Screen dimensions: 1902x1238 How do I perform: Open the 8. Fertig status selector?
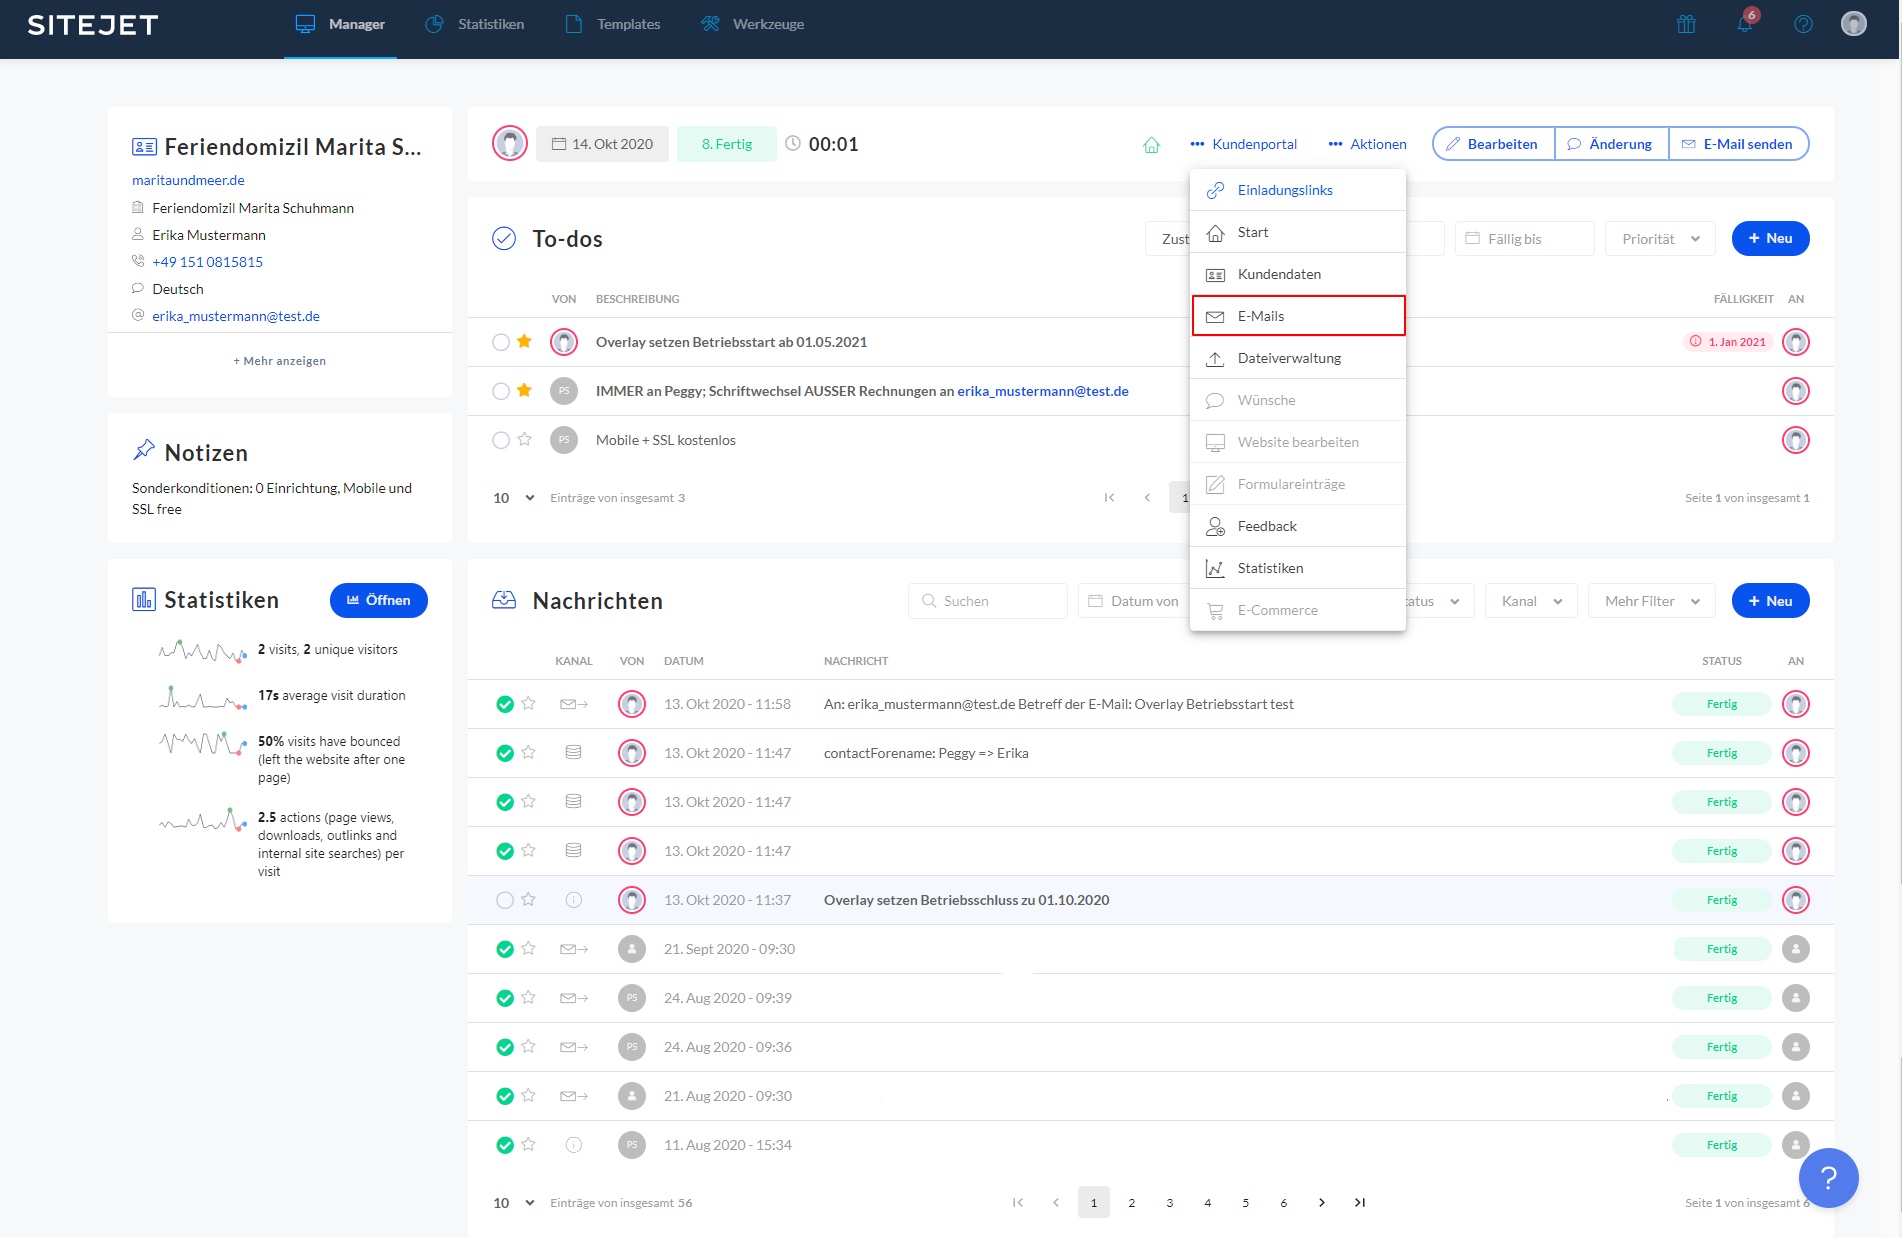click(x=727, y=144)
